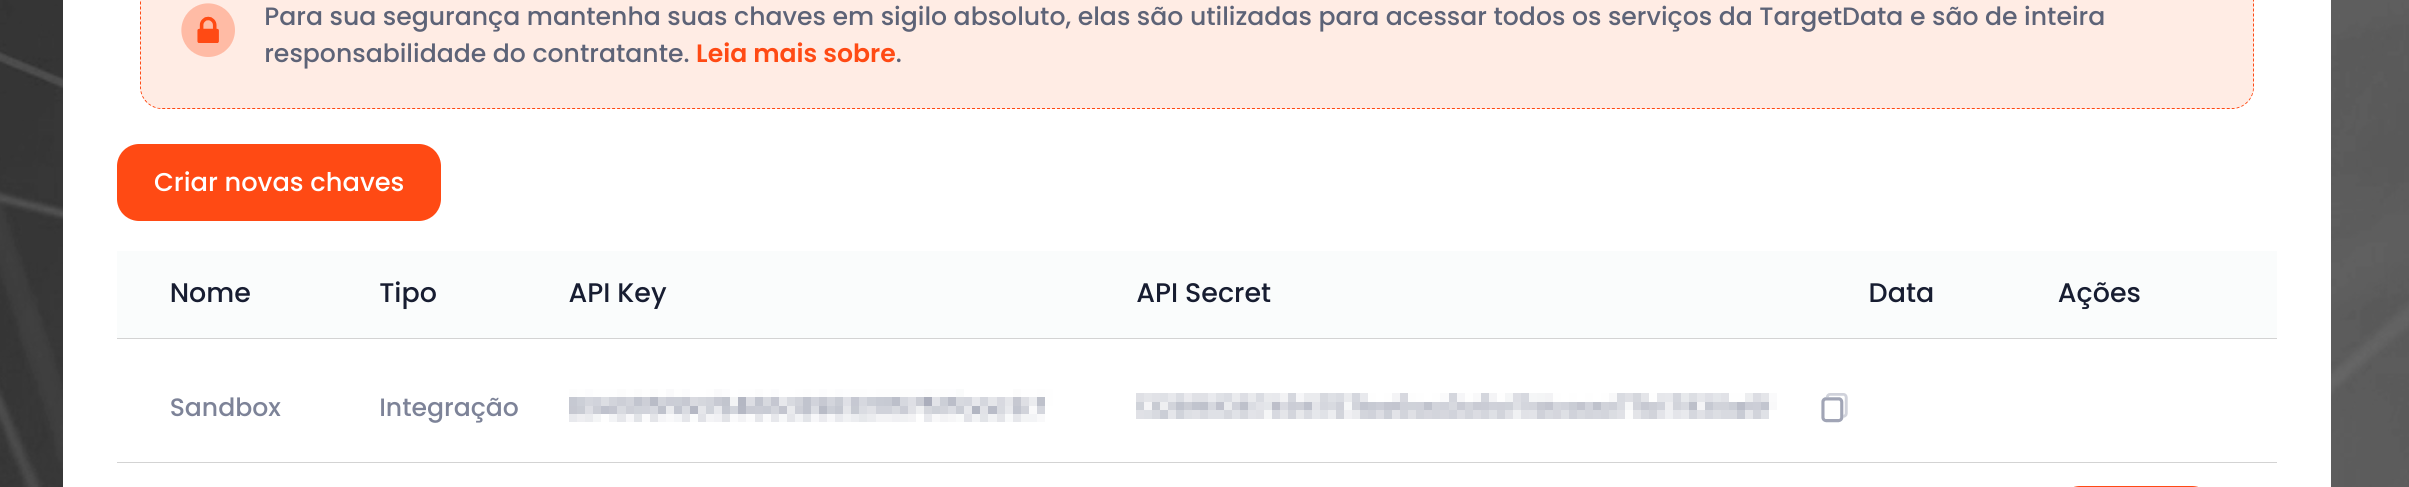Click the security warning banner text
The height and width of the screenshot is (487, 2409).
coord(1184,35)
